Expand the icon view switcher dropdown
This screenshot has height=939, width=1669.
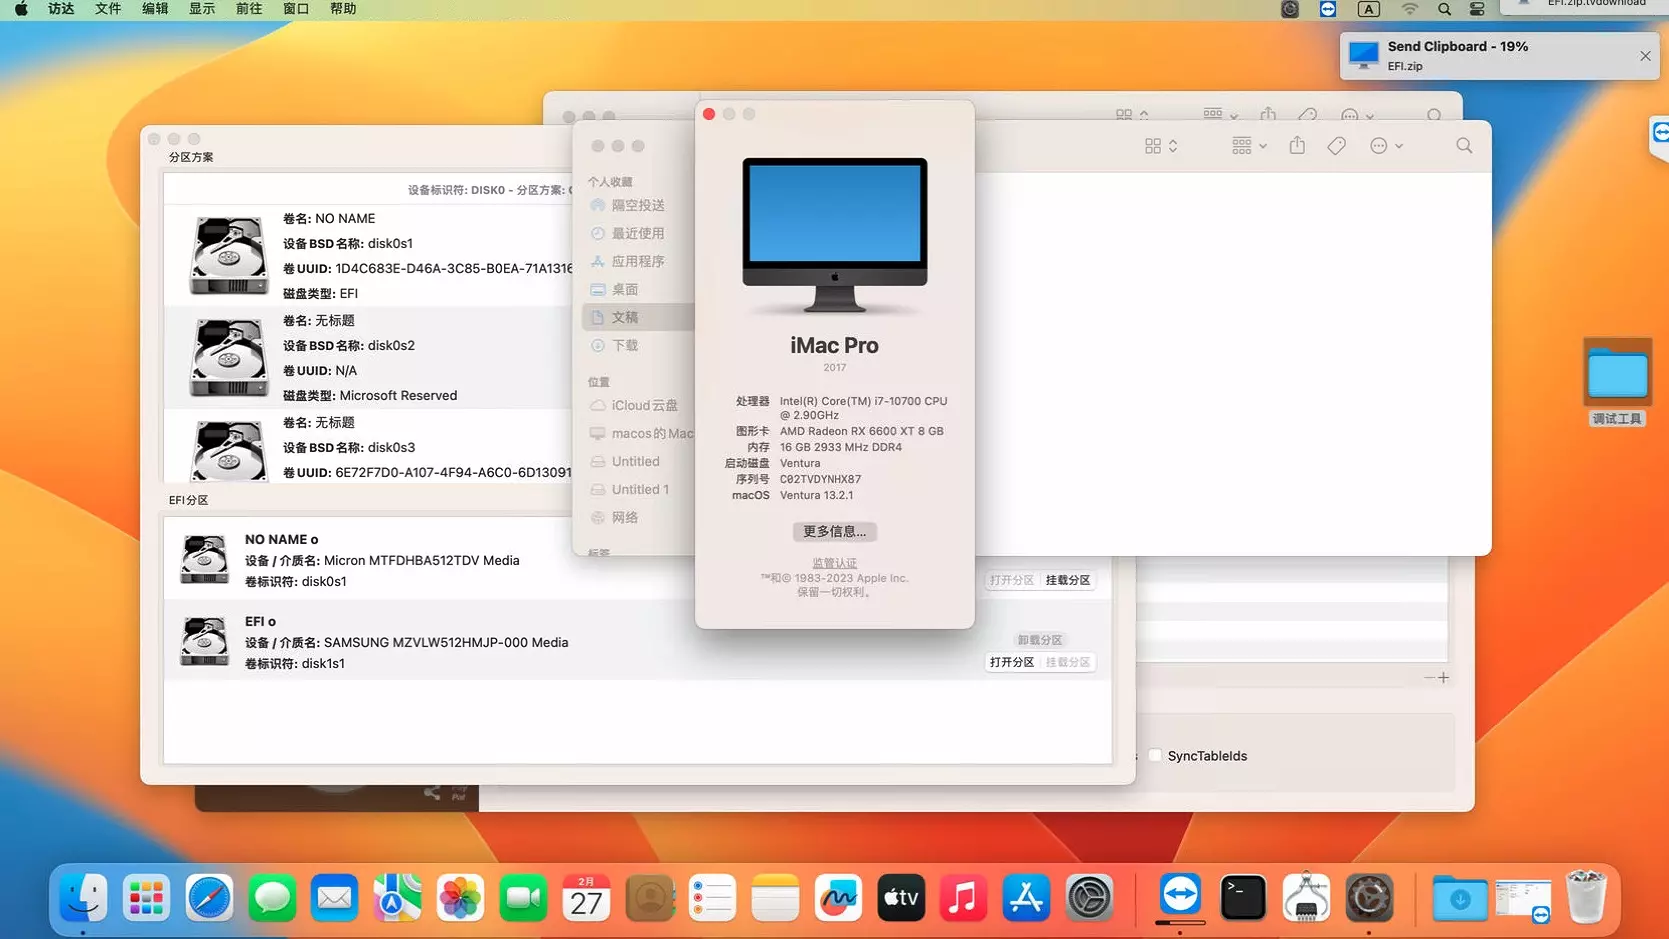pos(1161,146)
